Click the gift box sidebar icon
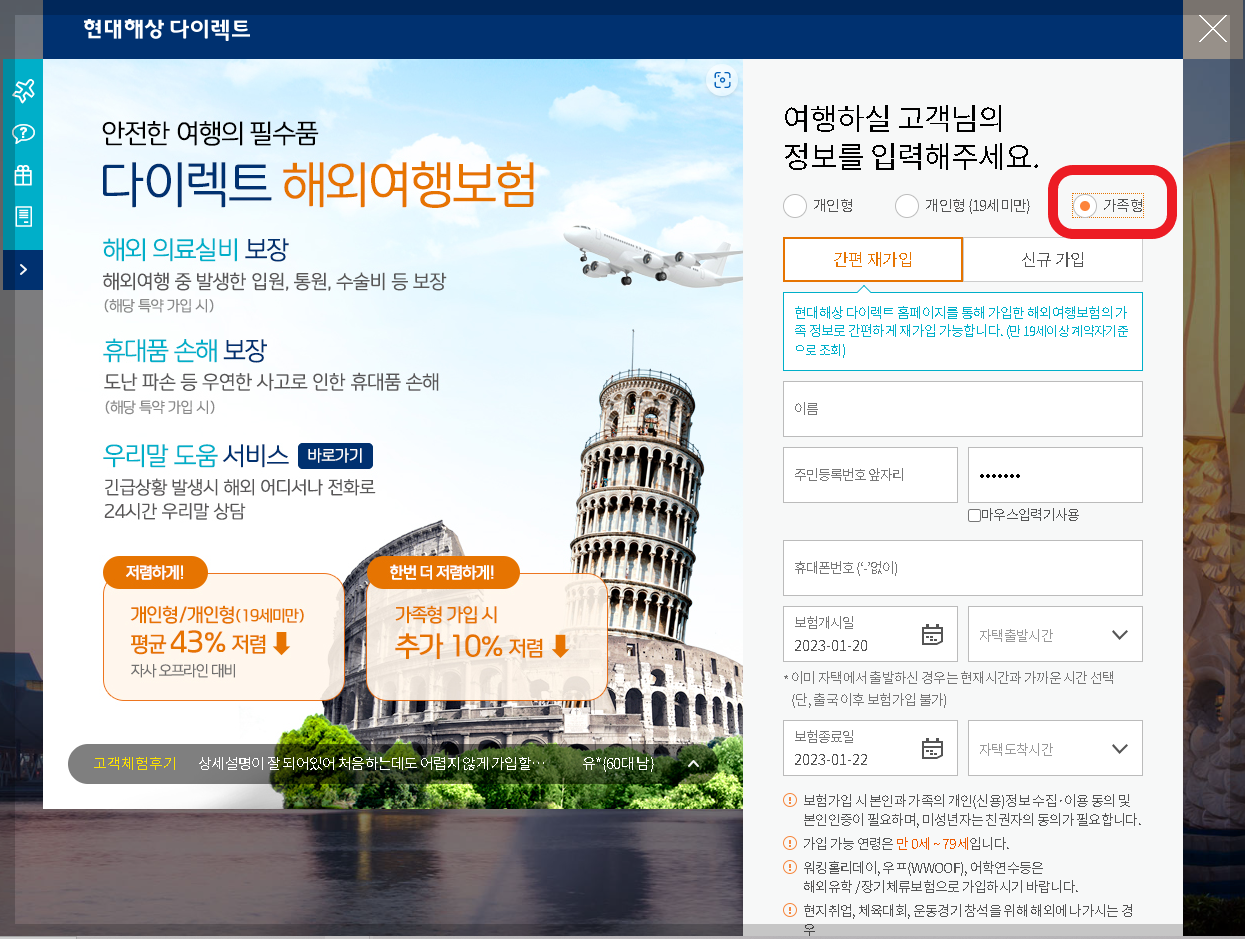The image size is (1245, 939). pyautogui.click(x=23, y=175)
